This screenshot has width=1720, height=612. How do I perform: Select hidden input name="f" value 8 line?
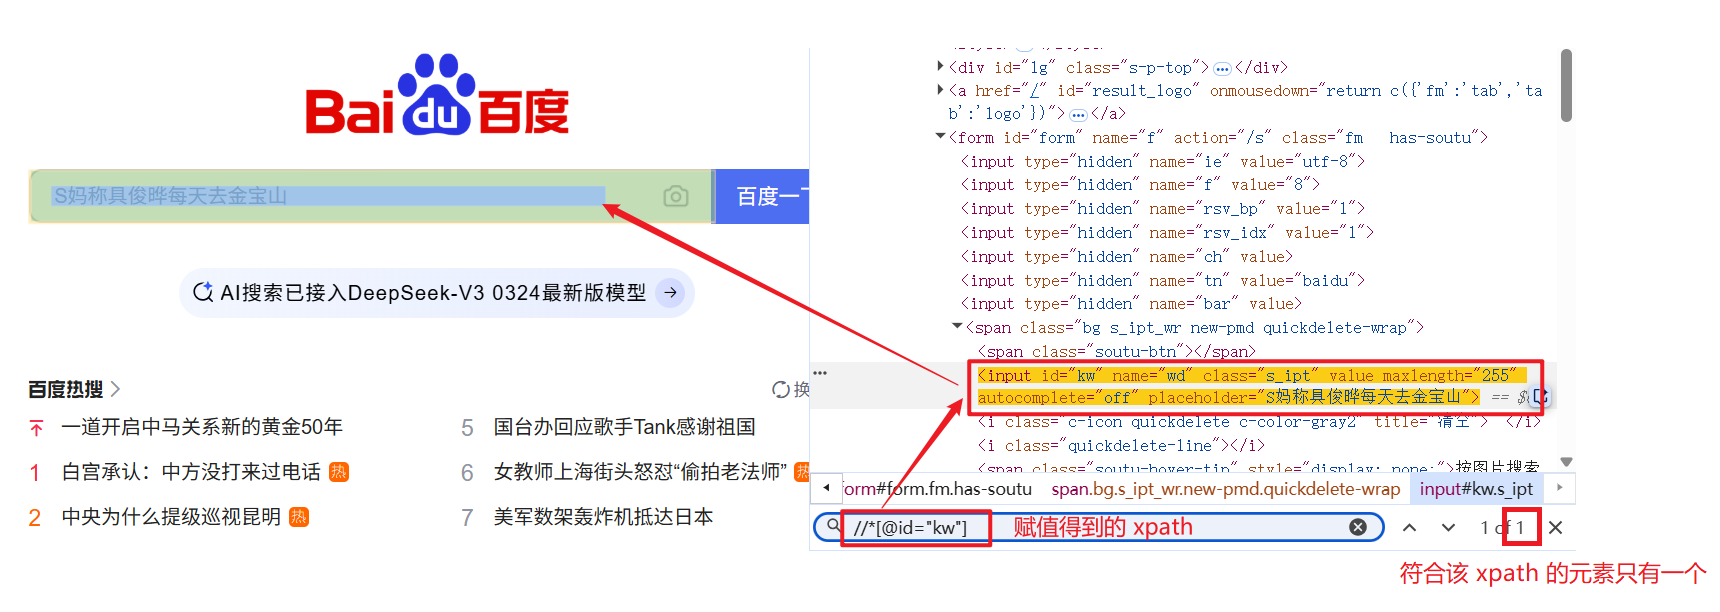(x=1140, y=185)
